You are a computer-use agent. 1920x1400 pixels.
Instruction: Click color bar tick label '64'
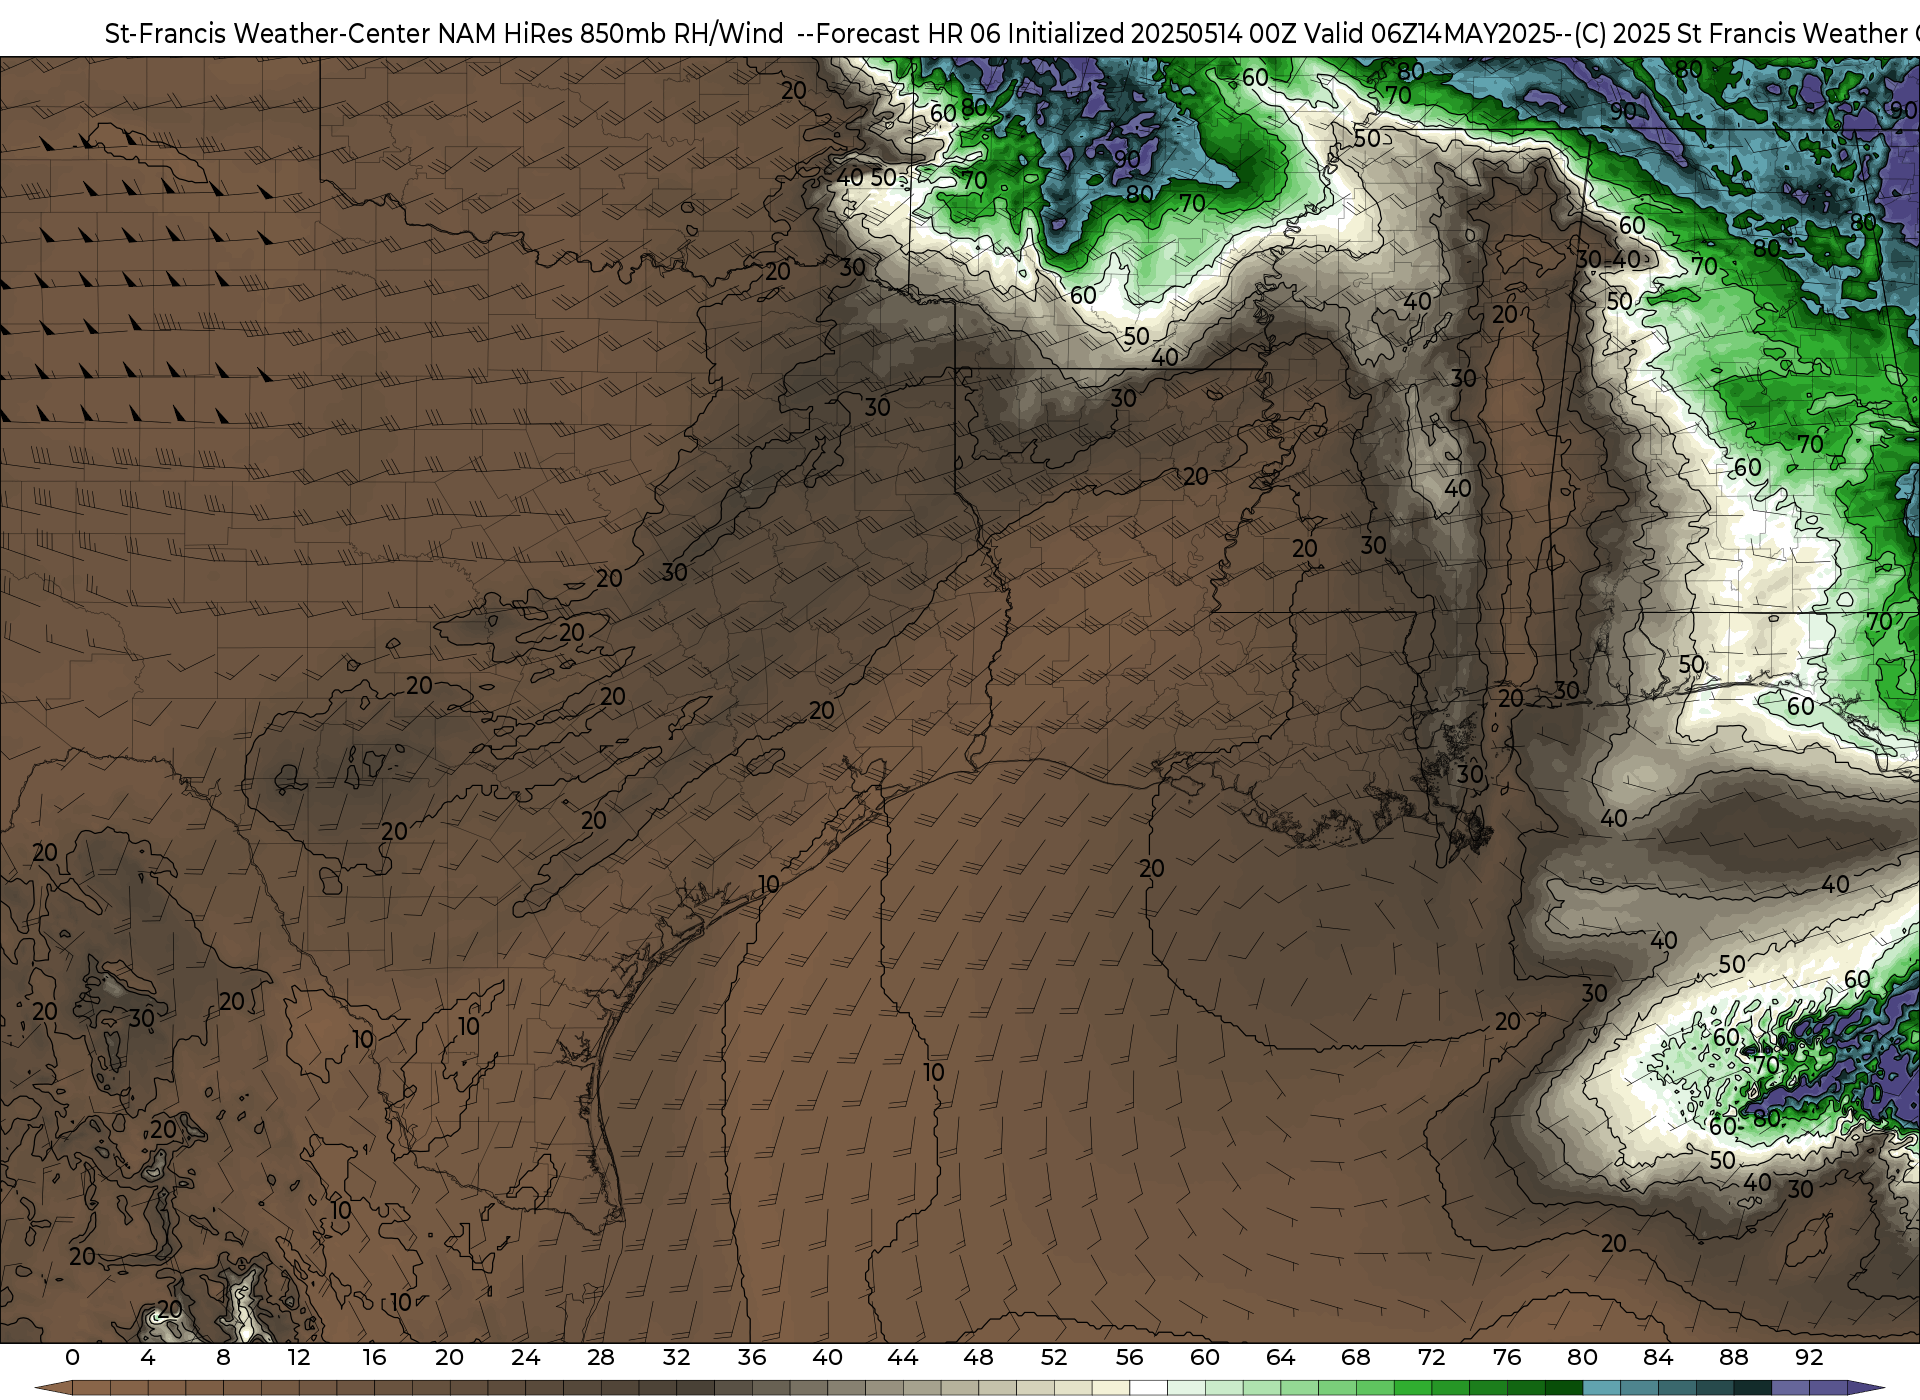point(1280,1357)
